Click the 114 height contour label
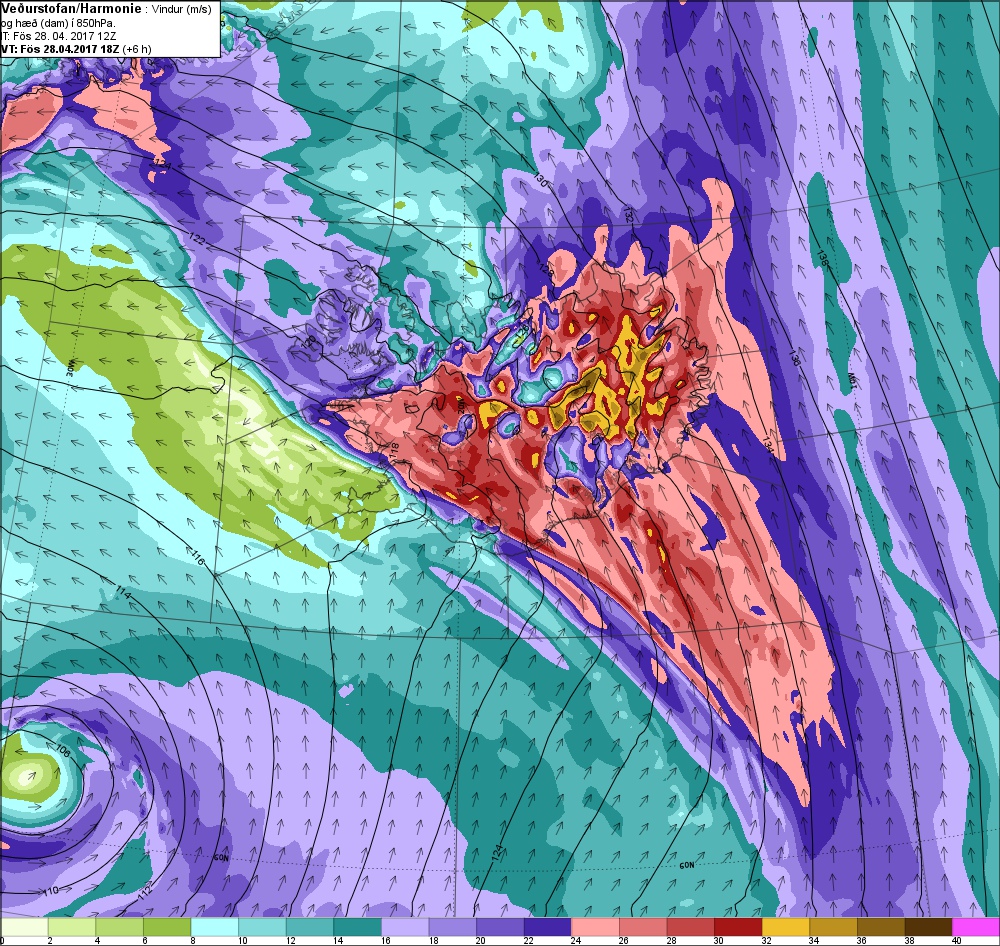Image resolution: width=1000 pixels, height=946 pixels. click(x=123, y=592)
